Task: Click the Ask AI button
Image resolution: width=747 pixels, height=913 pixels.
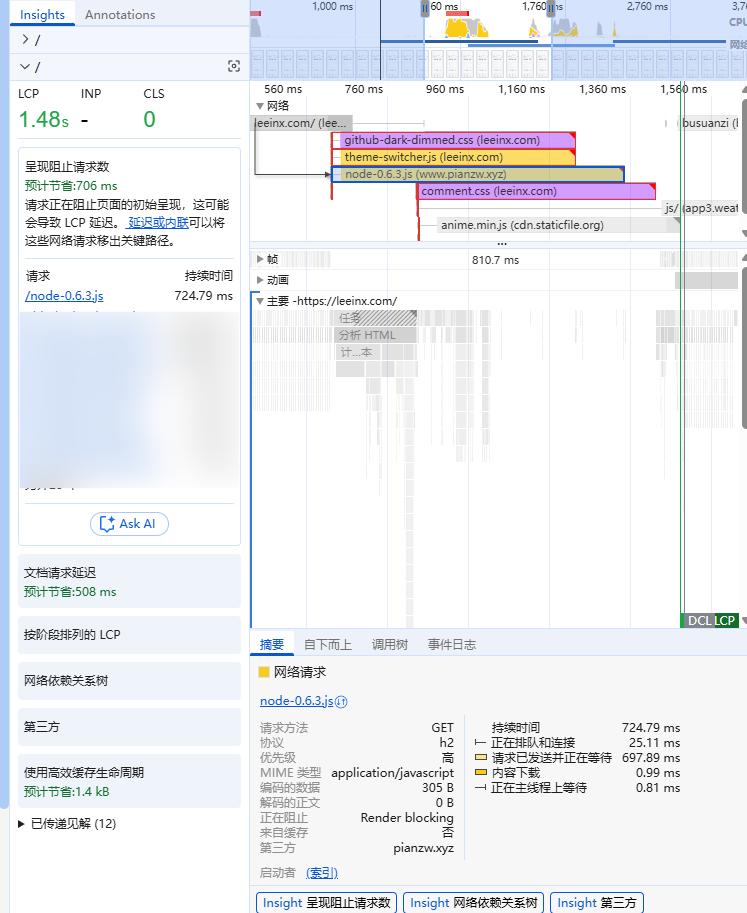Action: pyautogui.click(x=129, y=524)
